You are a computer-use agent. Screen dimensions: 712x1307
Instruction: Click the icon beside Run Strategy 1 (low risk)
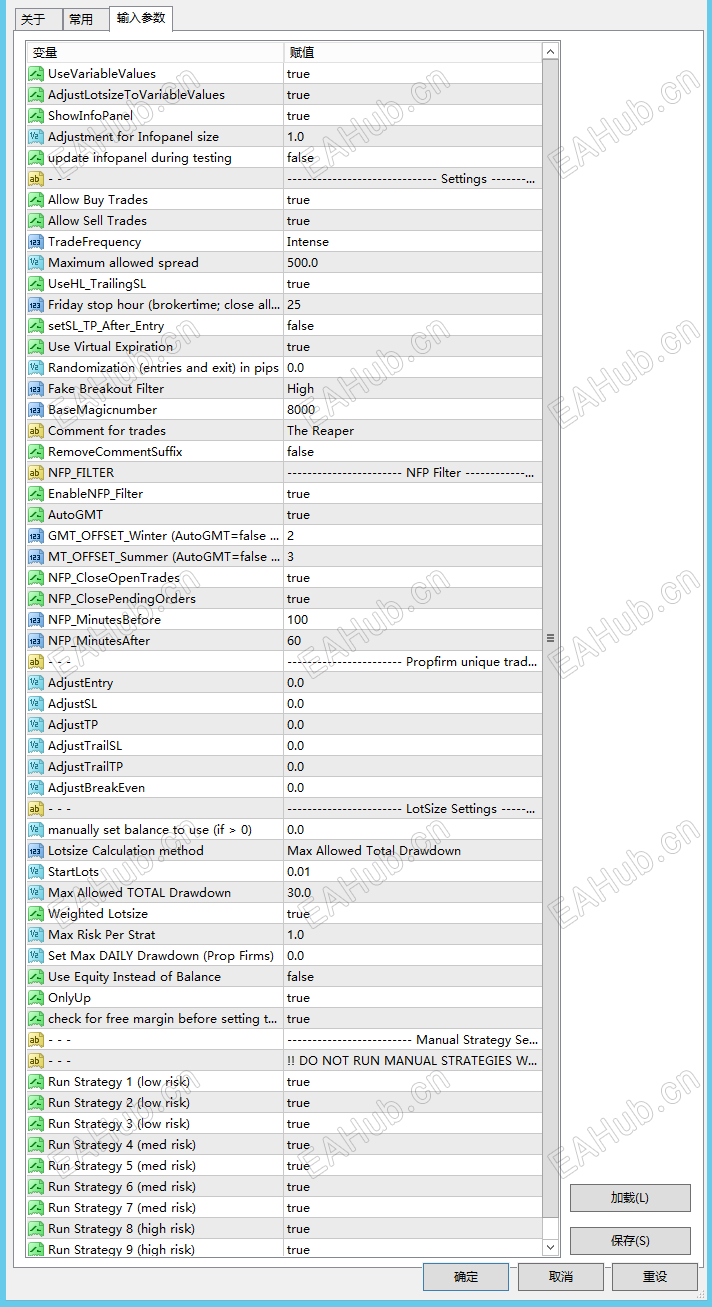click(36, 1082)
